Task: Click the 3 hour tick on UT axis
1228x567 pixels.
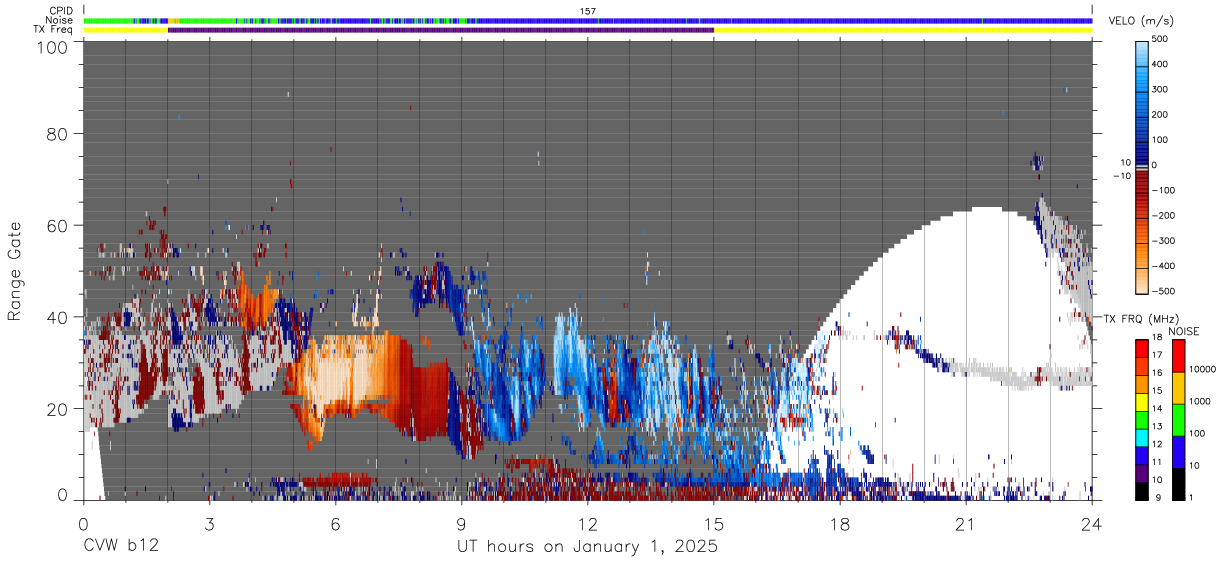Action: click(209, 524)
